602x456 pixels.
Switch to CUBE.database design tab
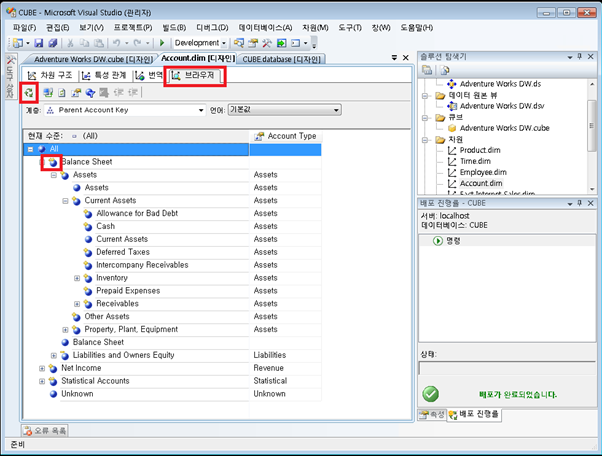click(281, 59)
